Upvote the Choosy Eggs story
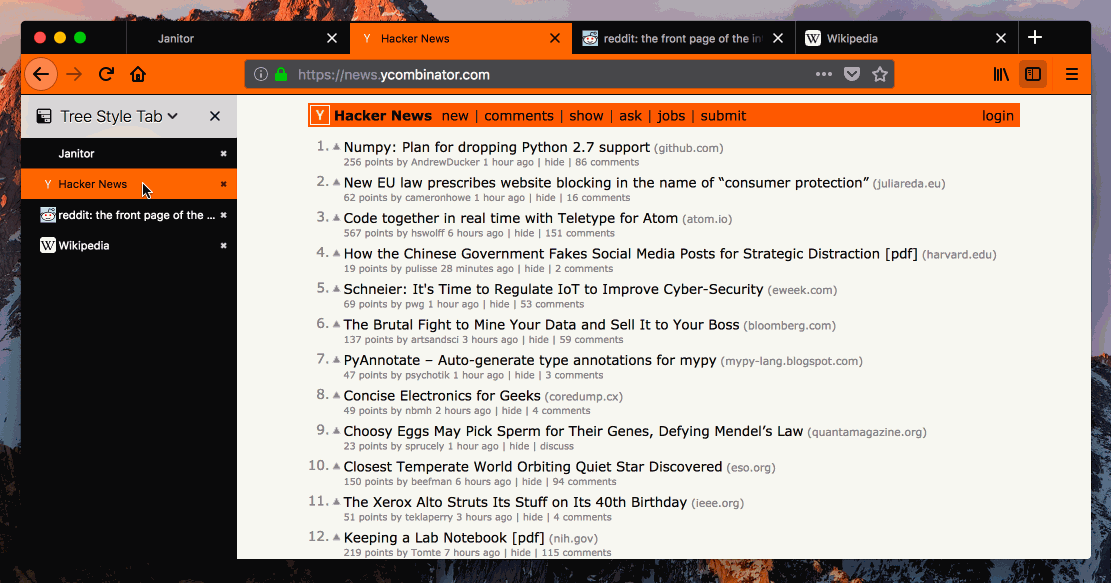The image size is (1111, 583). click(x=337, y=431)
